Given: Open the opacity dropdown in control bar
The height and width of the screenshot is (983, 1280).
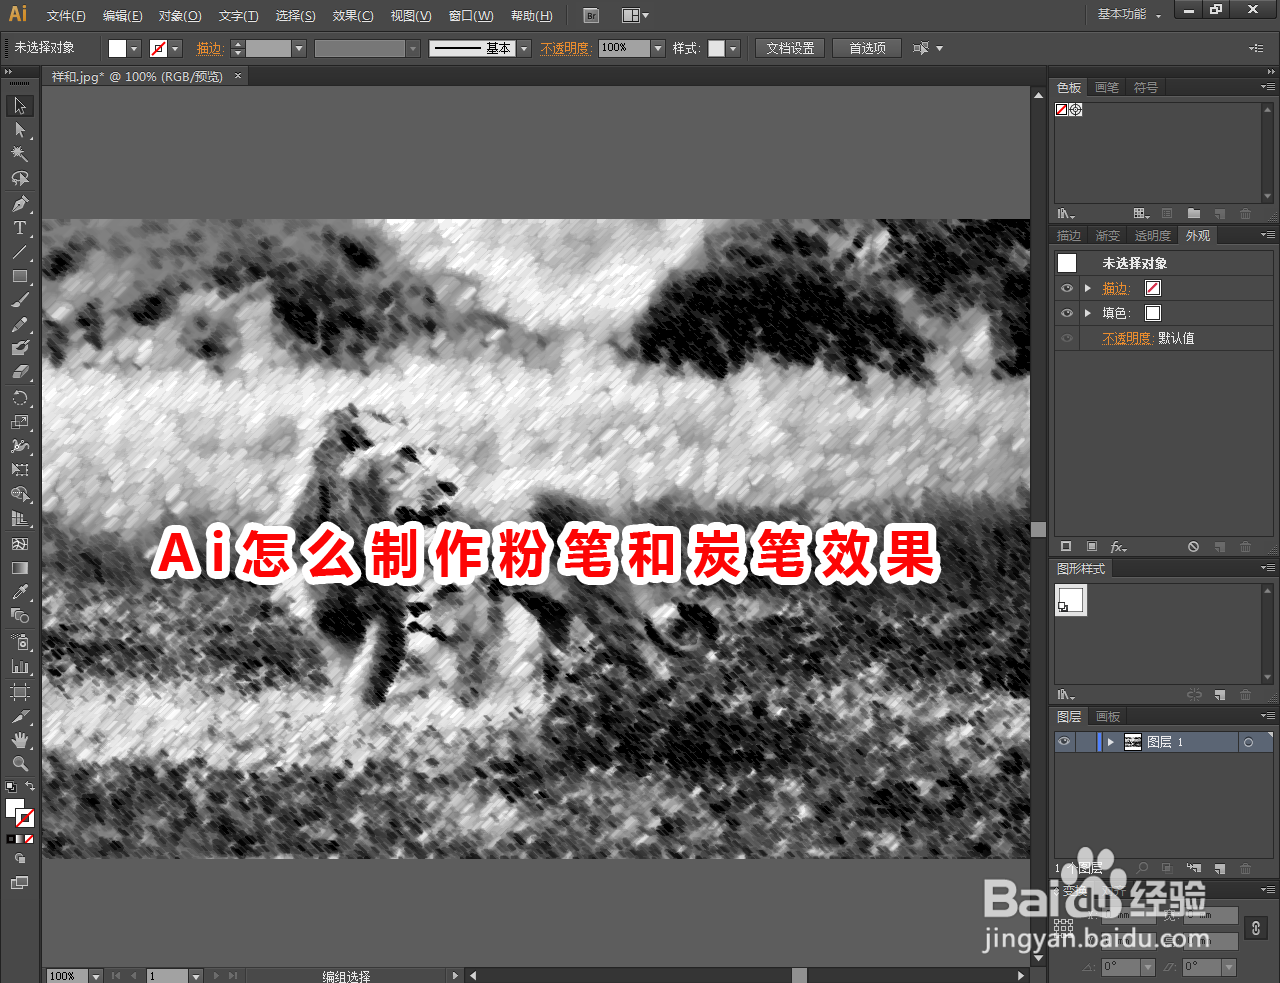Looking at the screenshot, I should tap(657, 47).
